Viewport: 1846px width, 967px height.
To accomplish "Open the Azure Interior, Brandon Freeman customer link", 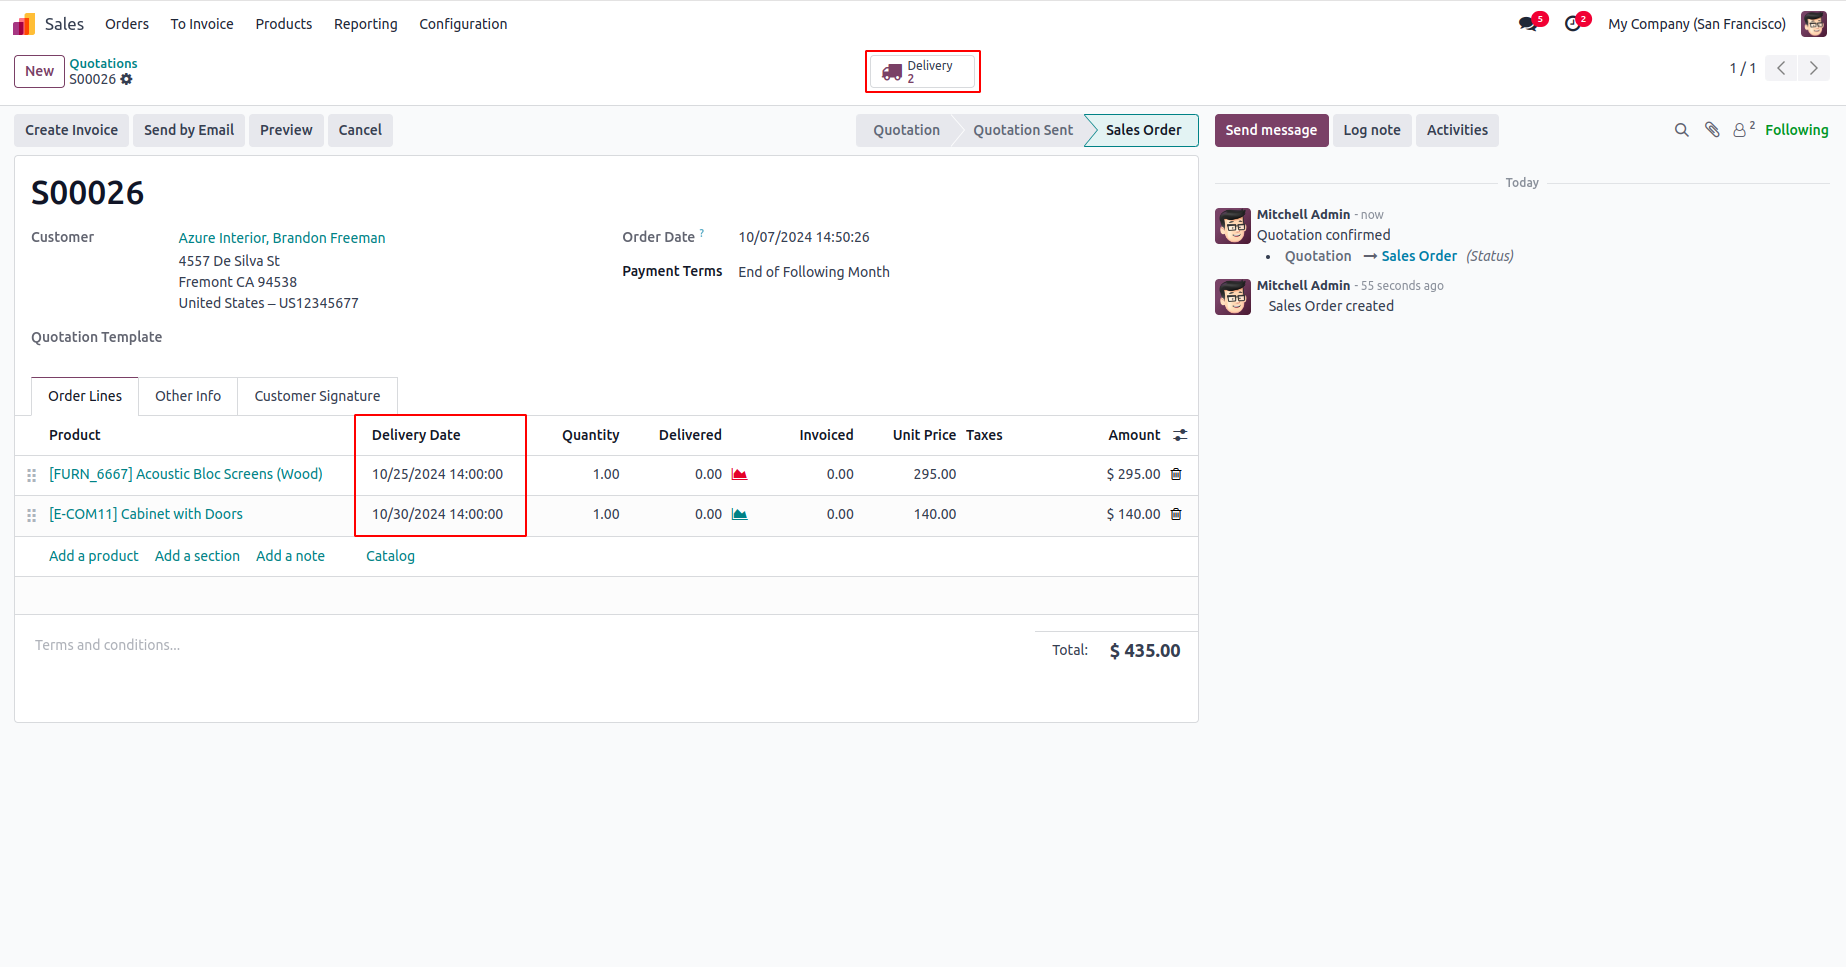I will (x=282, y=238).
